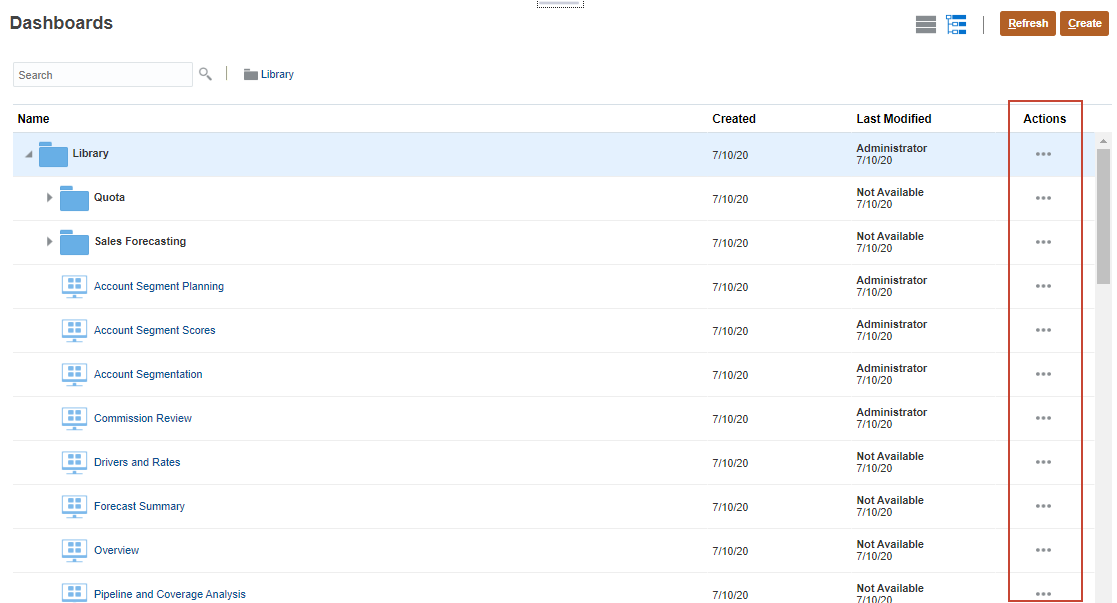Open actions menu for Library folder
This screenshot has width=1117, height=603.
point(1043,154)
